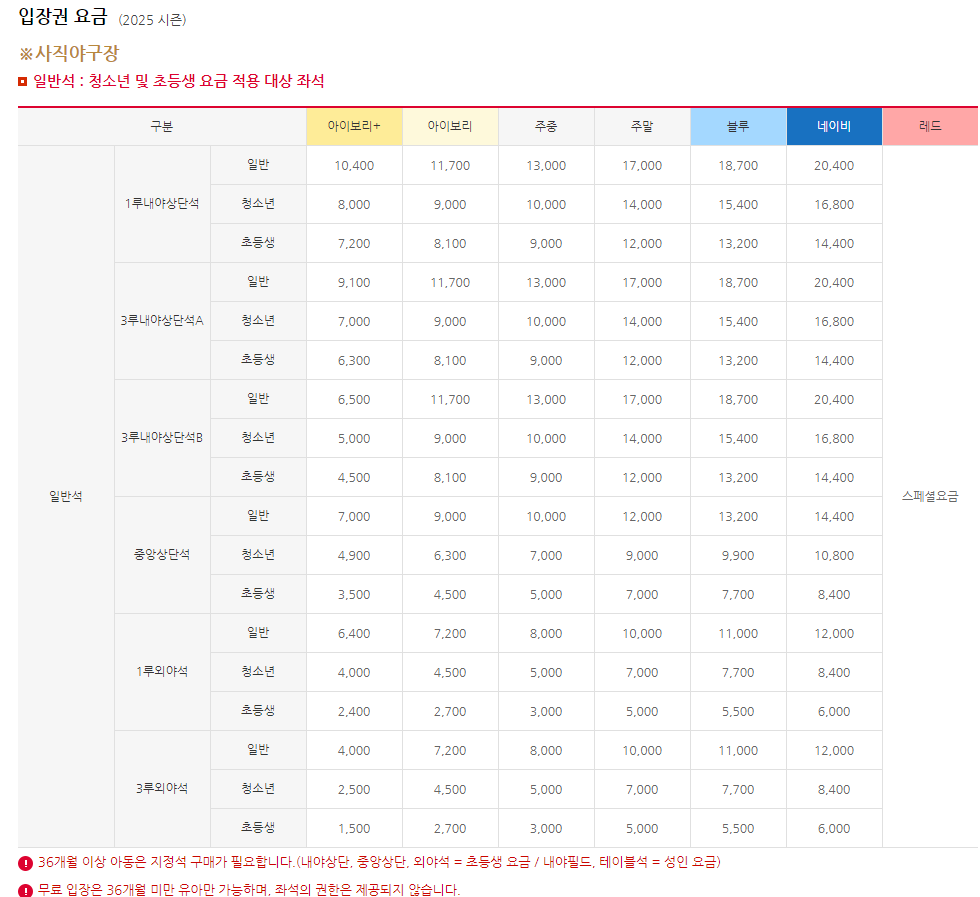
Task: Click the ※사직야구장 subtitle
Action: (69, 54)
